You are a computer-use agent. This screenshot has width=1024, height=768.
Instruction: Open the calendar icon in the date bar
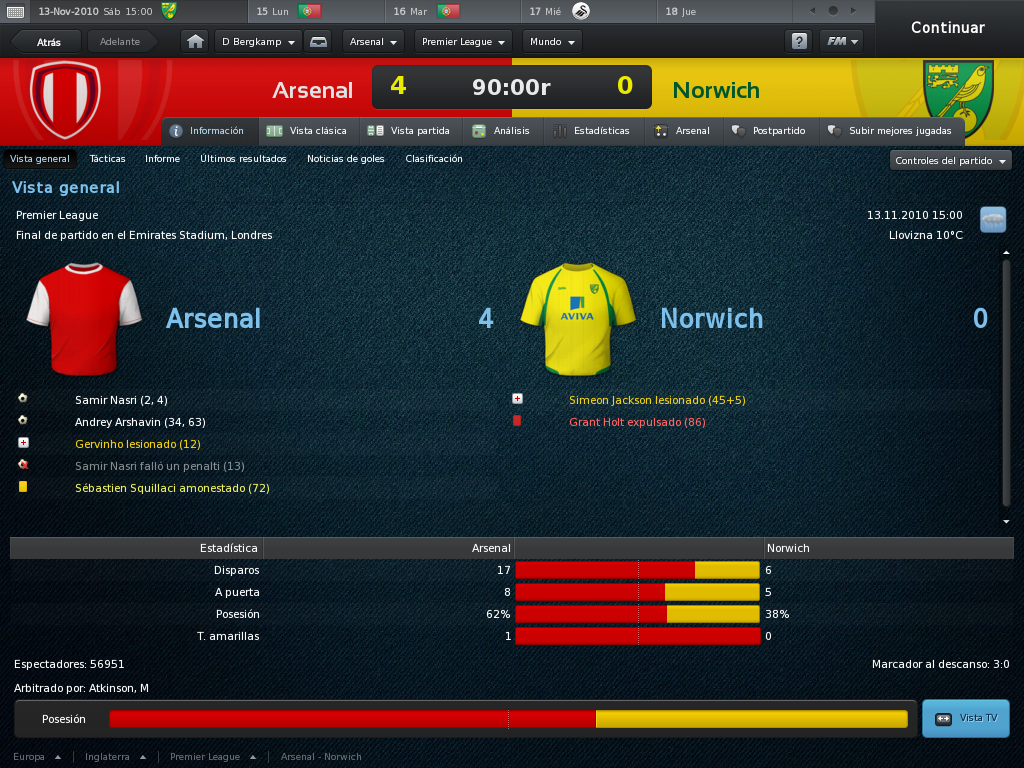click(15, 12)
